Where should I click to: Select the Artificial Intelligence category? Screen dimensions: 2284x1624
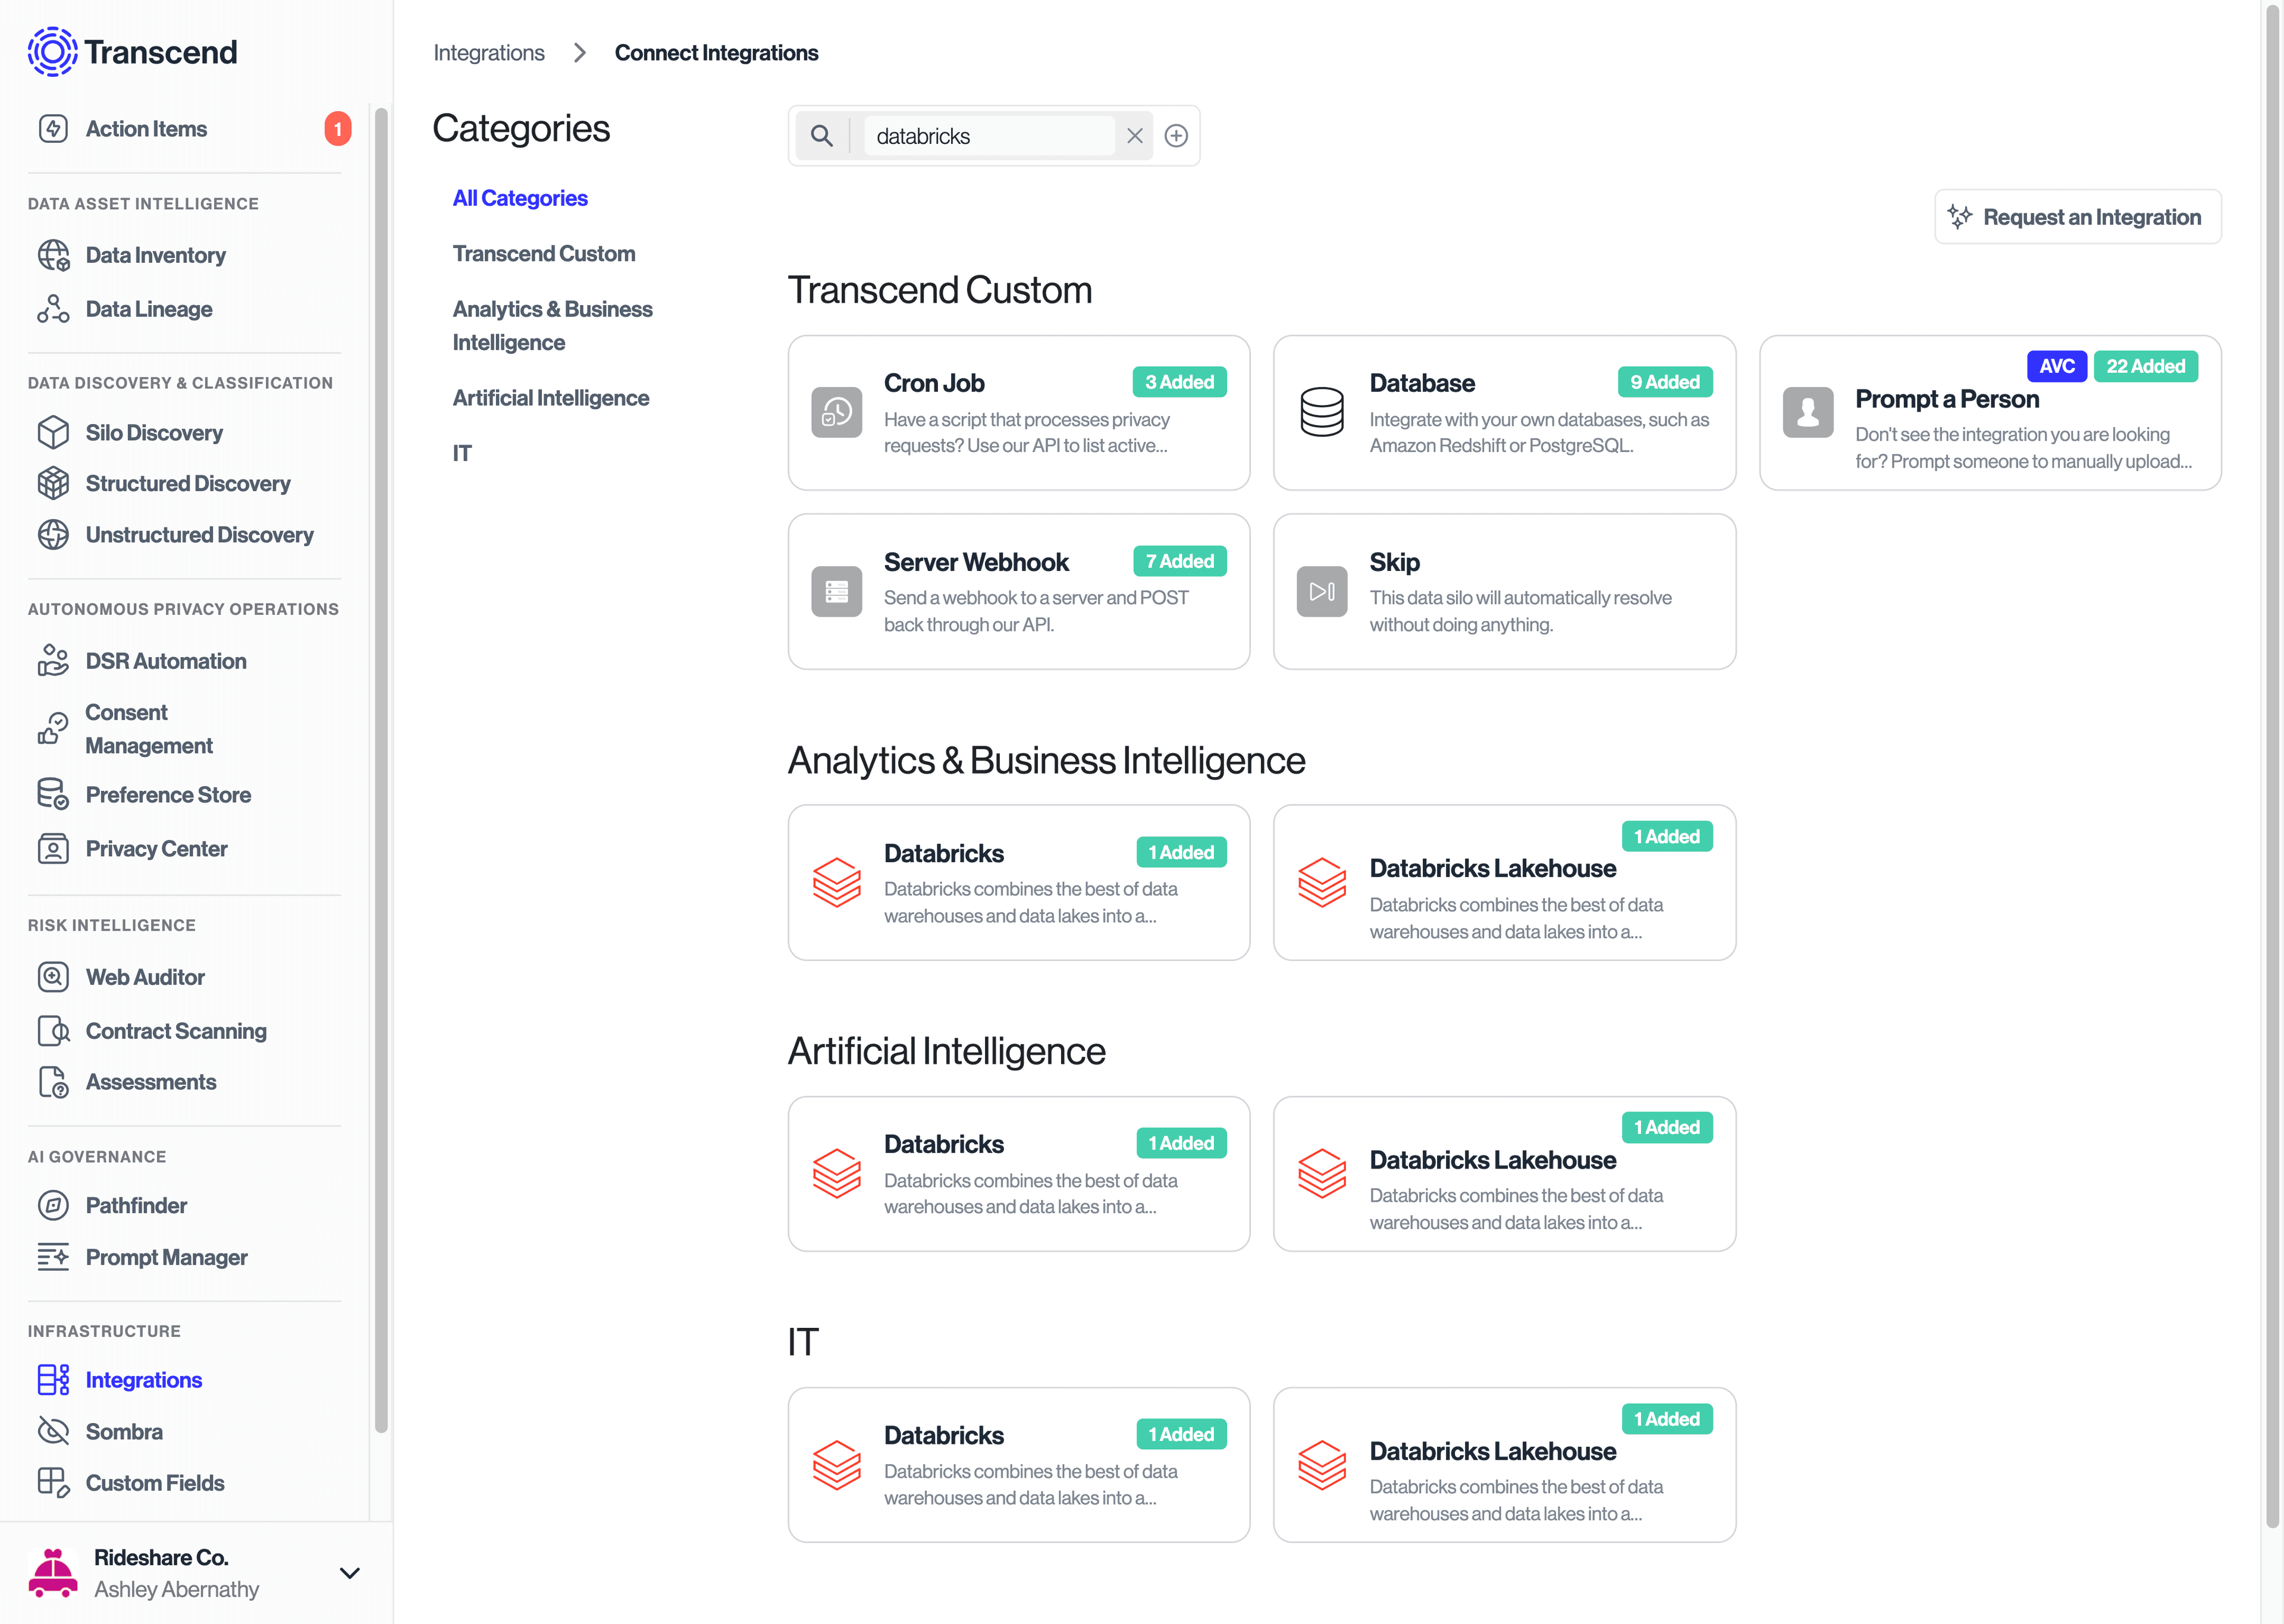tap(551, 397)
